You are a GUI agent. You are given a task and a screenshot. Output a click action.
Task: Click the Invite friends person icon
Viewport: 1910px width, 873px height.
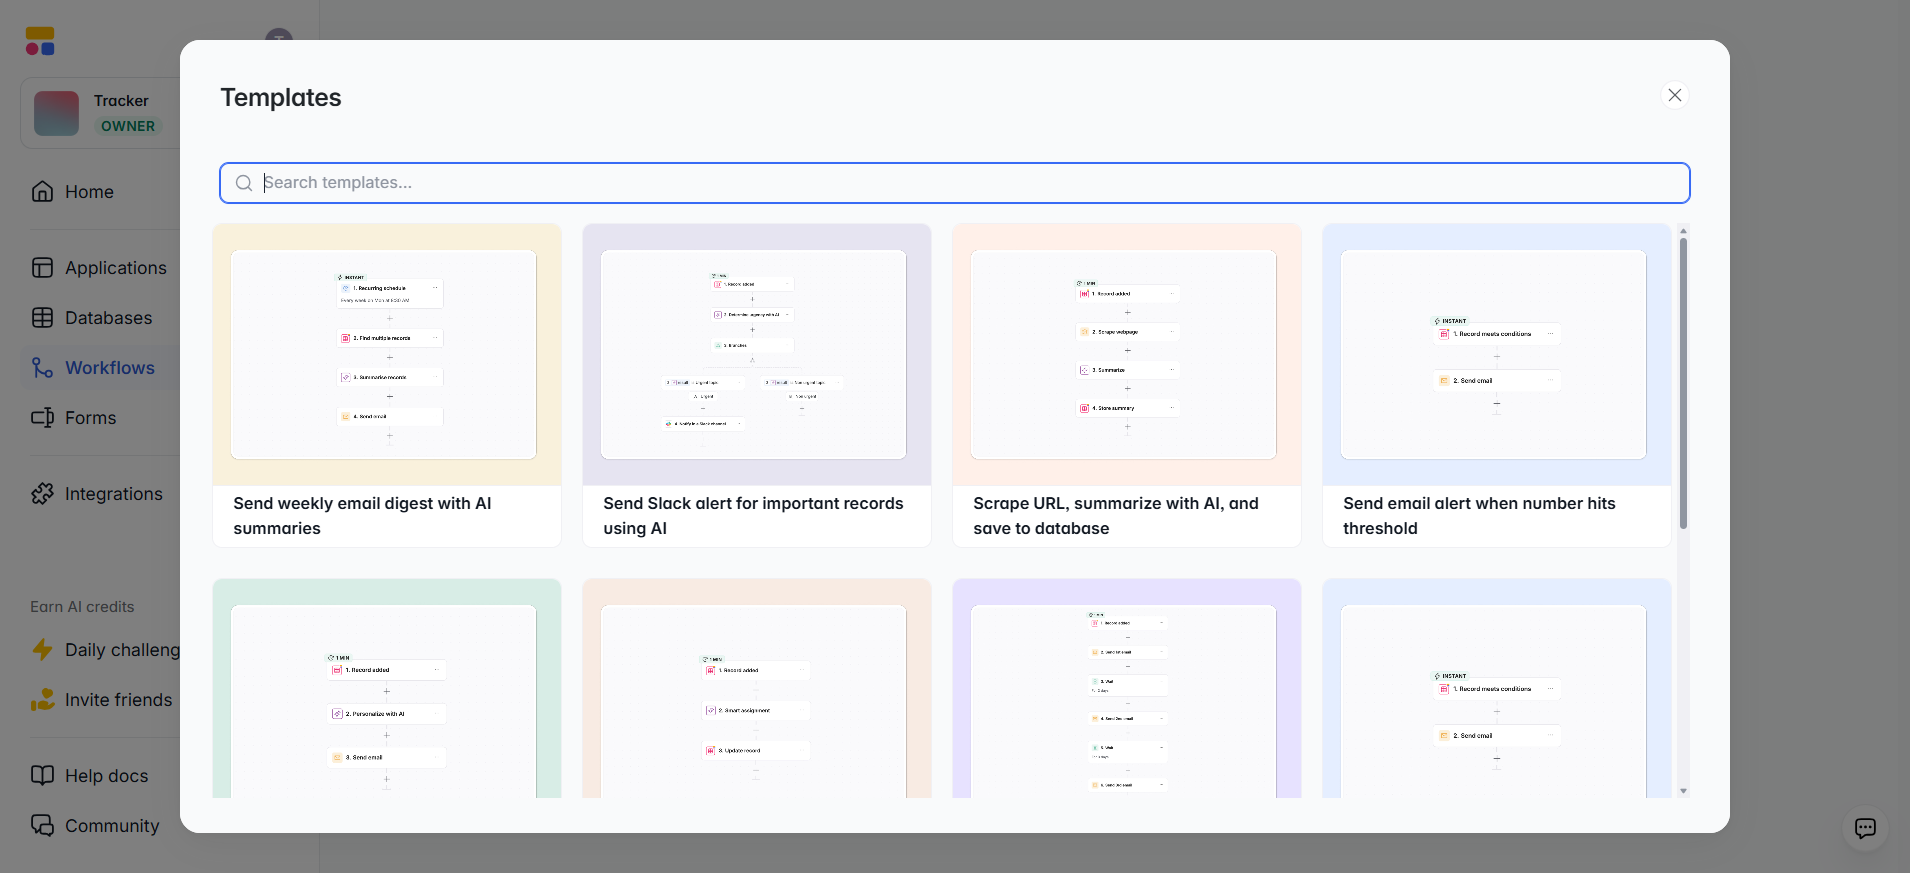click(x=42, y=700)
